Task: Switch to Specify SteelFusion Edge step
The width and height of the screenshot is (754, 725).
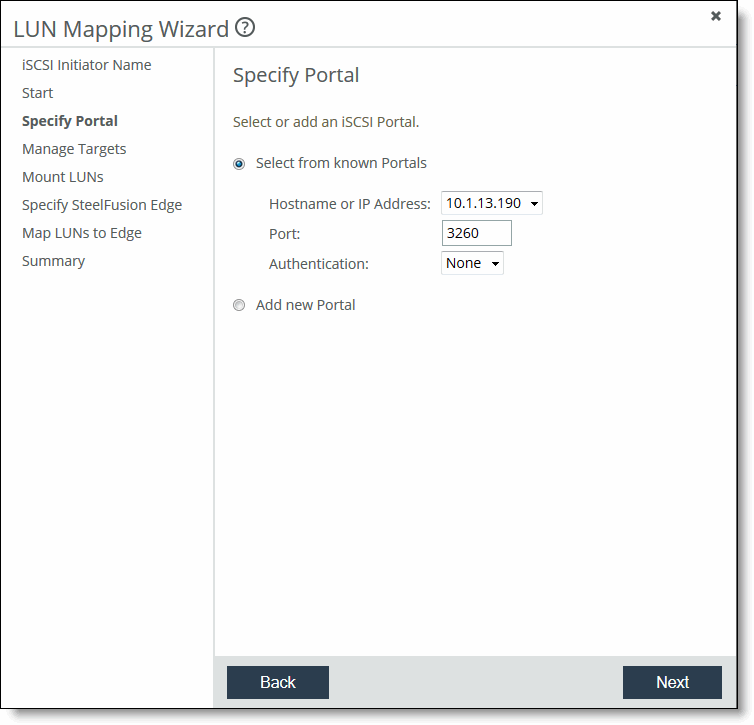Action: coord(102,205)
